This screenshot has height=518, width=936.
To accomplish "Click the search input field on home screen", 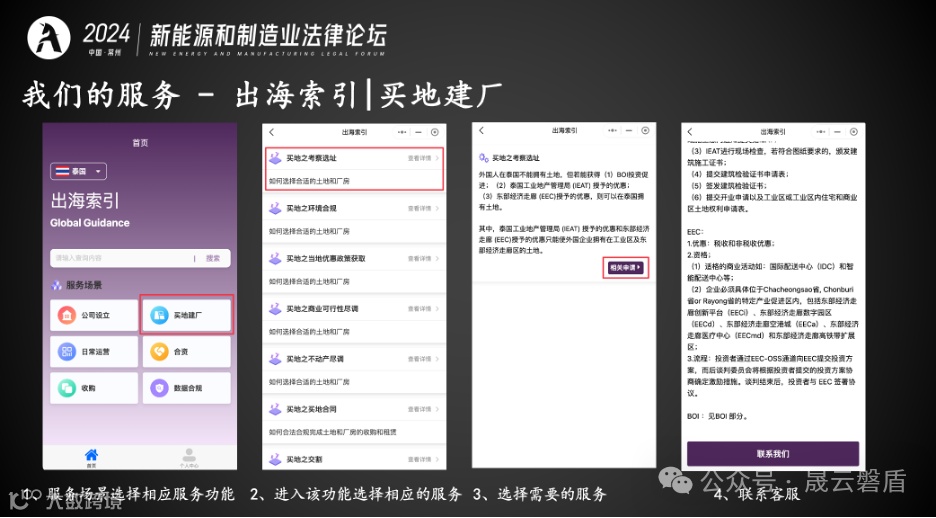I will pos(122,258).
